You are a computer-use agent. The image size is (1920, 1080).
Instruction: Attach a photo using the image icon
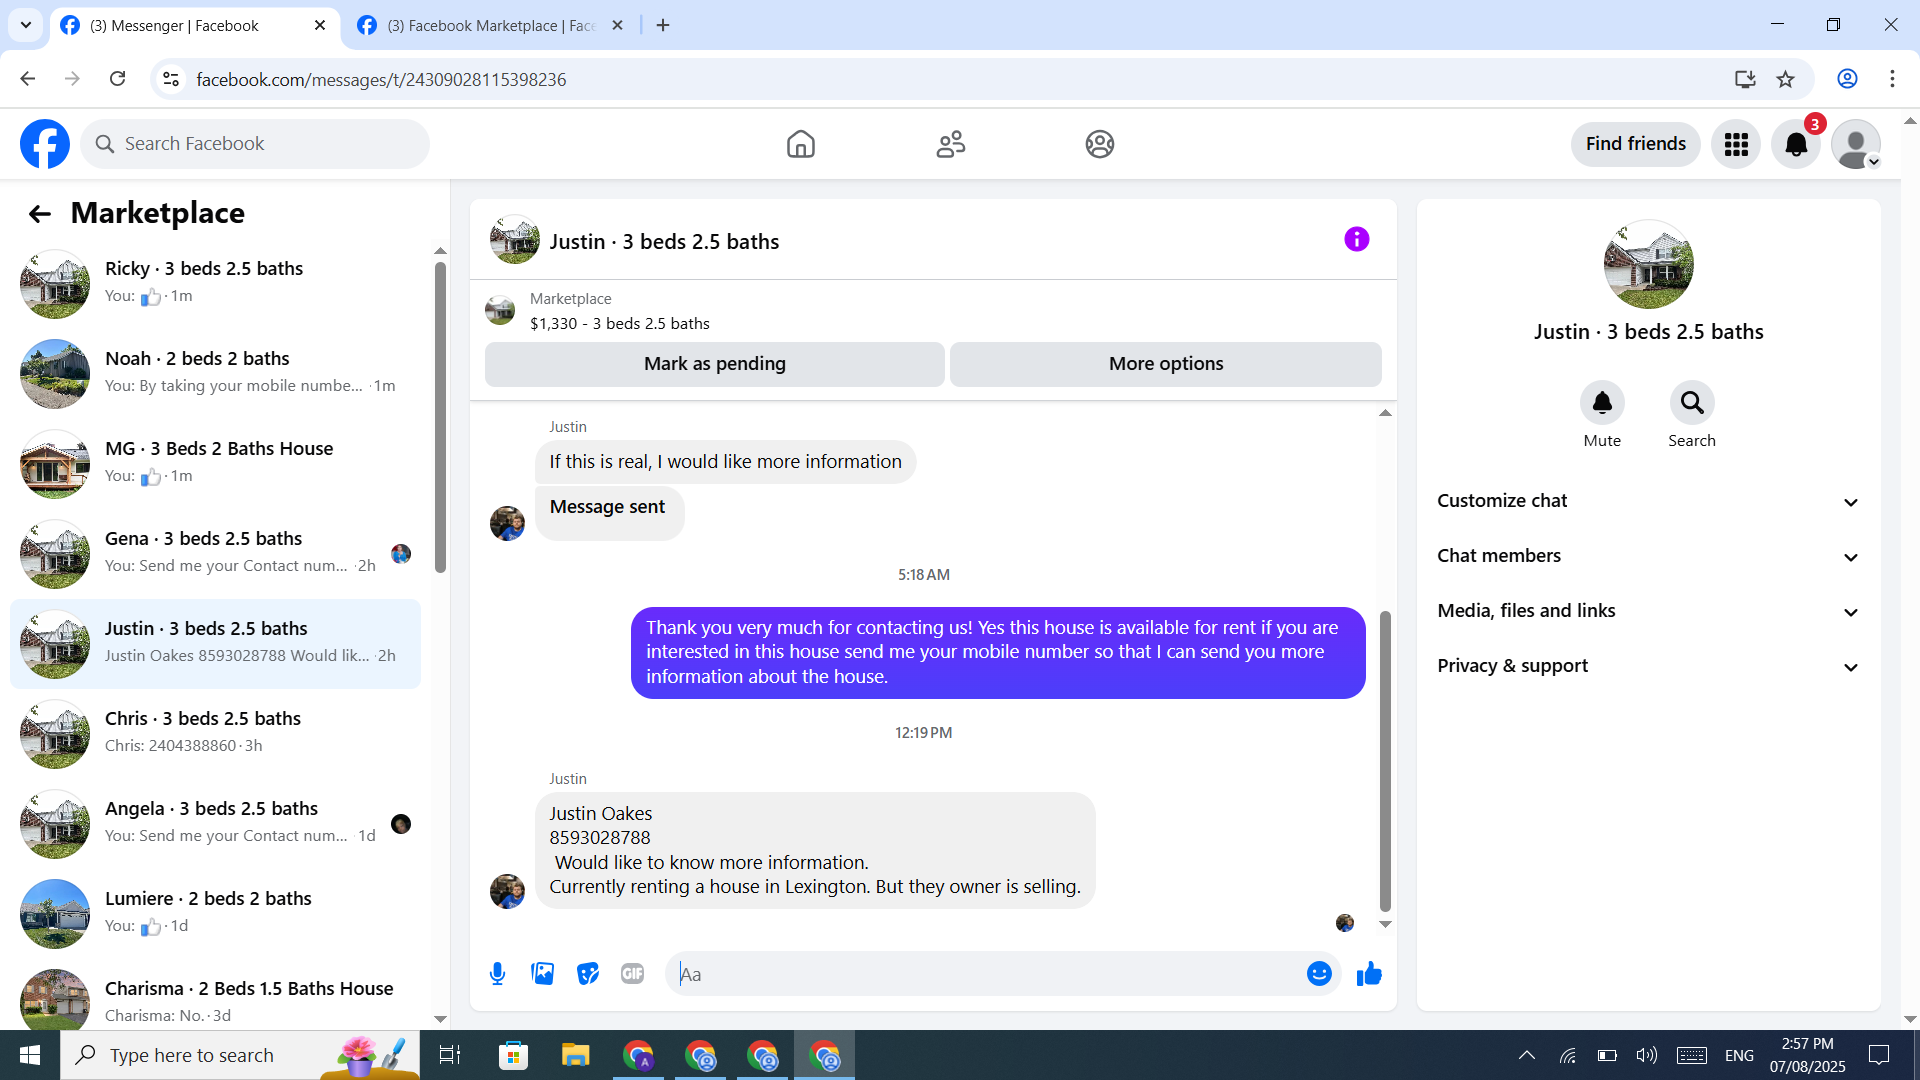pyautogui.click(x=542, y=973)
